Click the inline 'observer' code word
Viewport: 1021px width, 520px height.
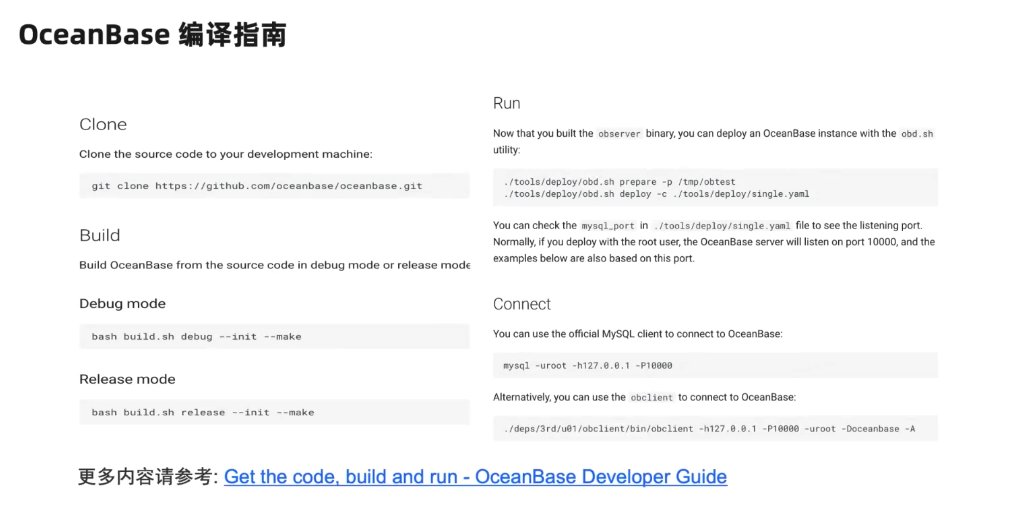619,134
